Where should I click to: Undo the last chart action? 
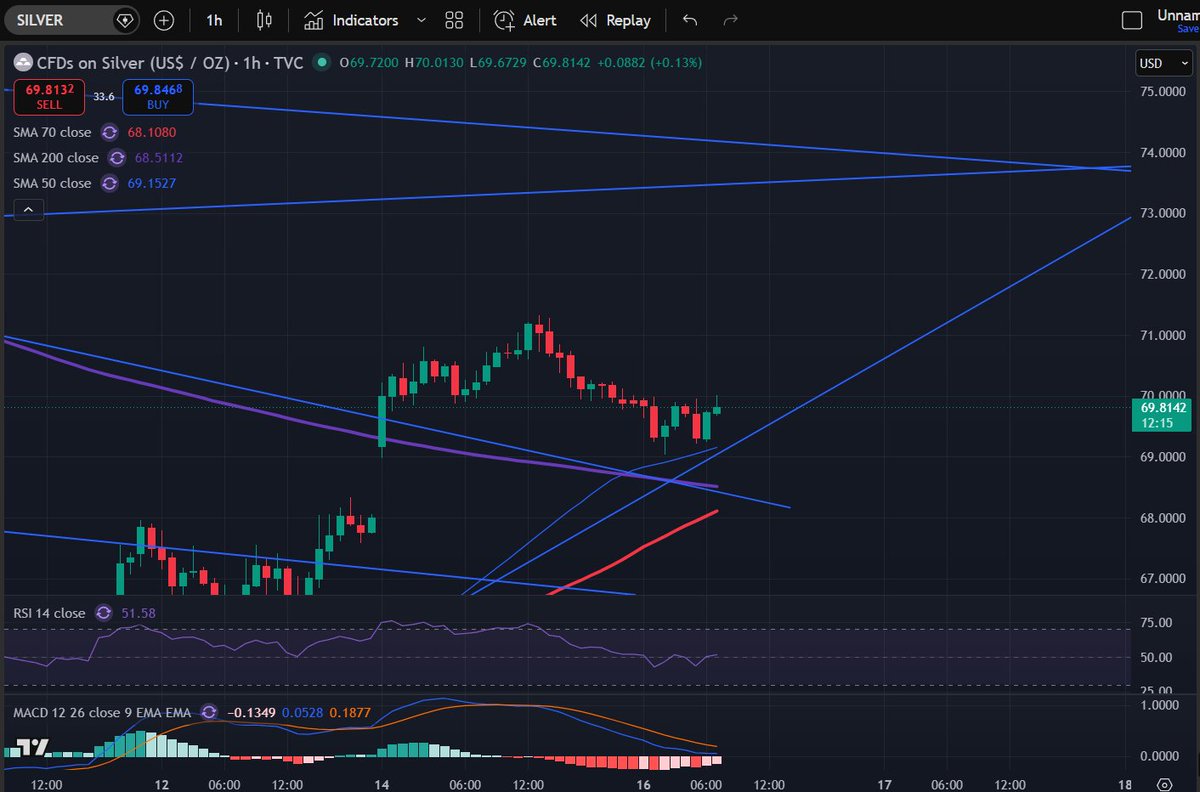pos(690,20)
